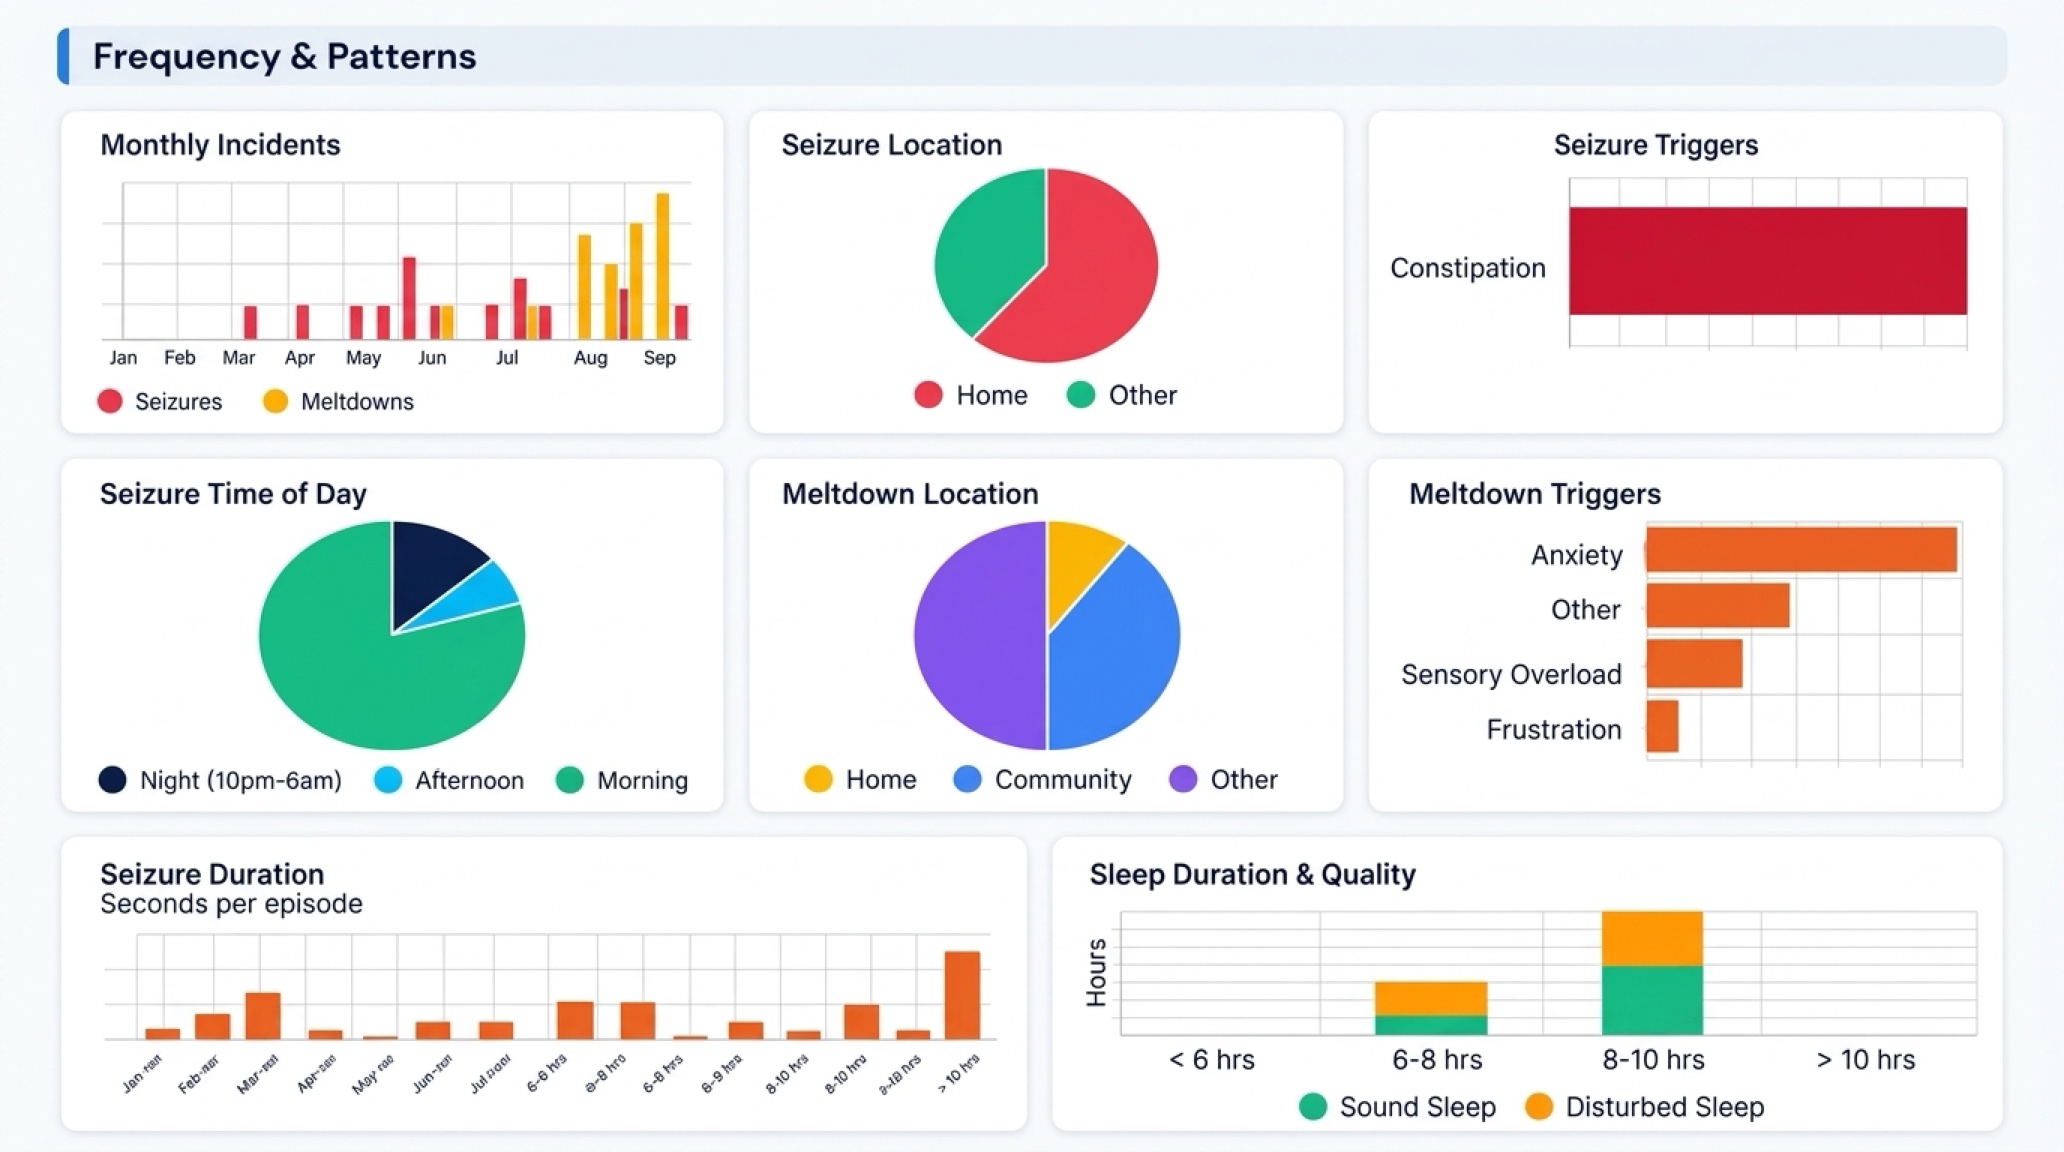2064x1152 pixels.
Task: Toggle the Meltdowns legend entry in Monthly Incidents
Action: [338, 401]
